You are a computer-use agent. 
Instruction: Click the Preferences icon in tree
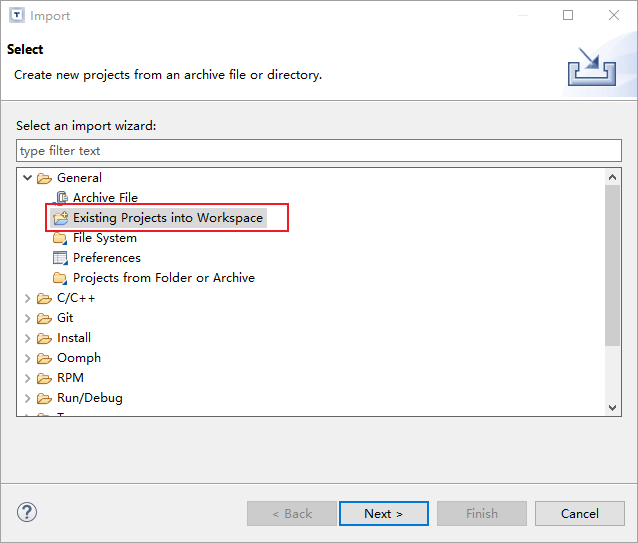click(x=60, y=258)
